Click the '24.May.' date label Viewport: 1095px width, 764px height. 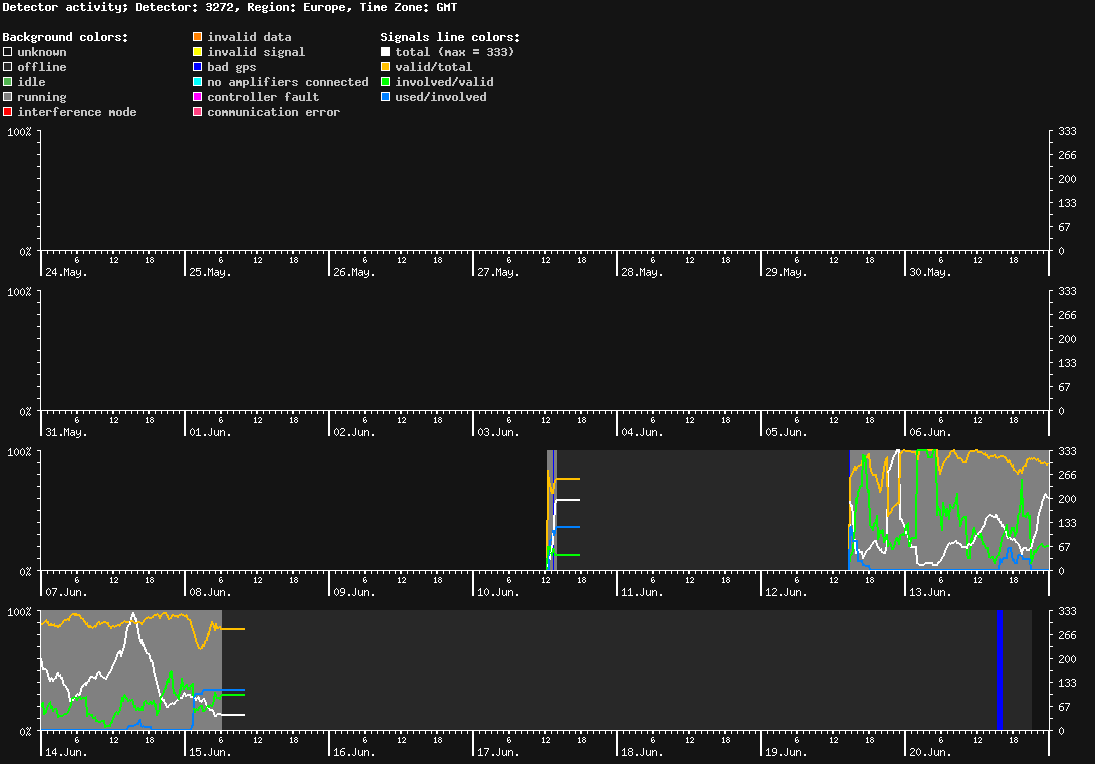click(x=66, y=272)
